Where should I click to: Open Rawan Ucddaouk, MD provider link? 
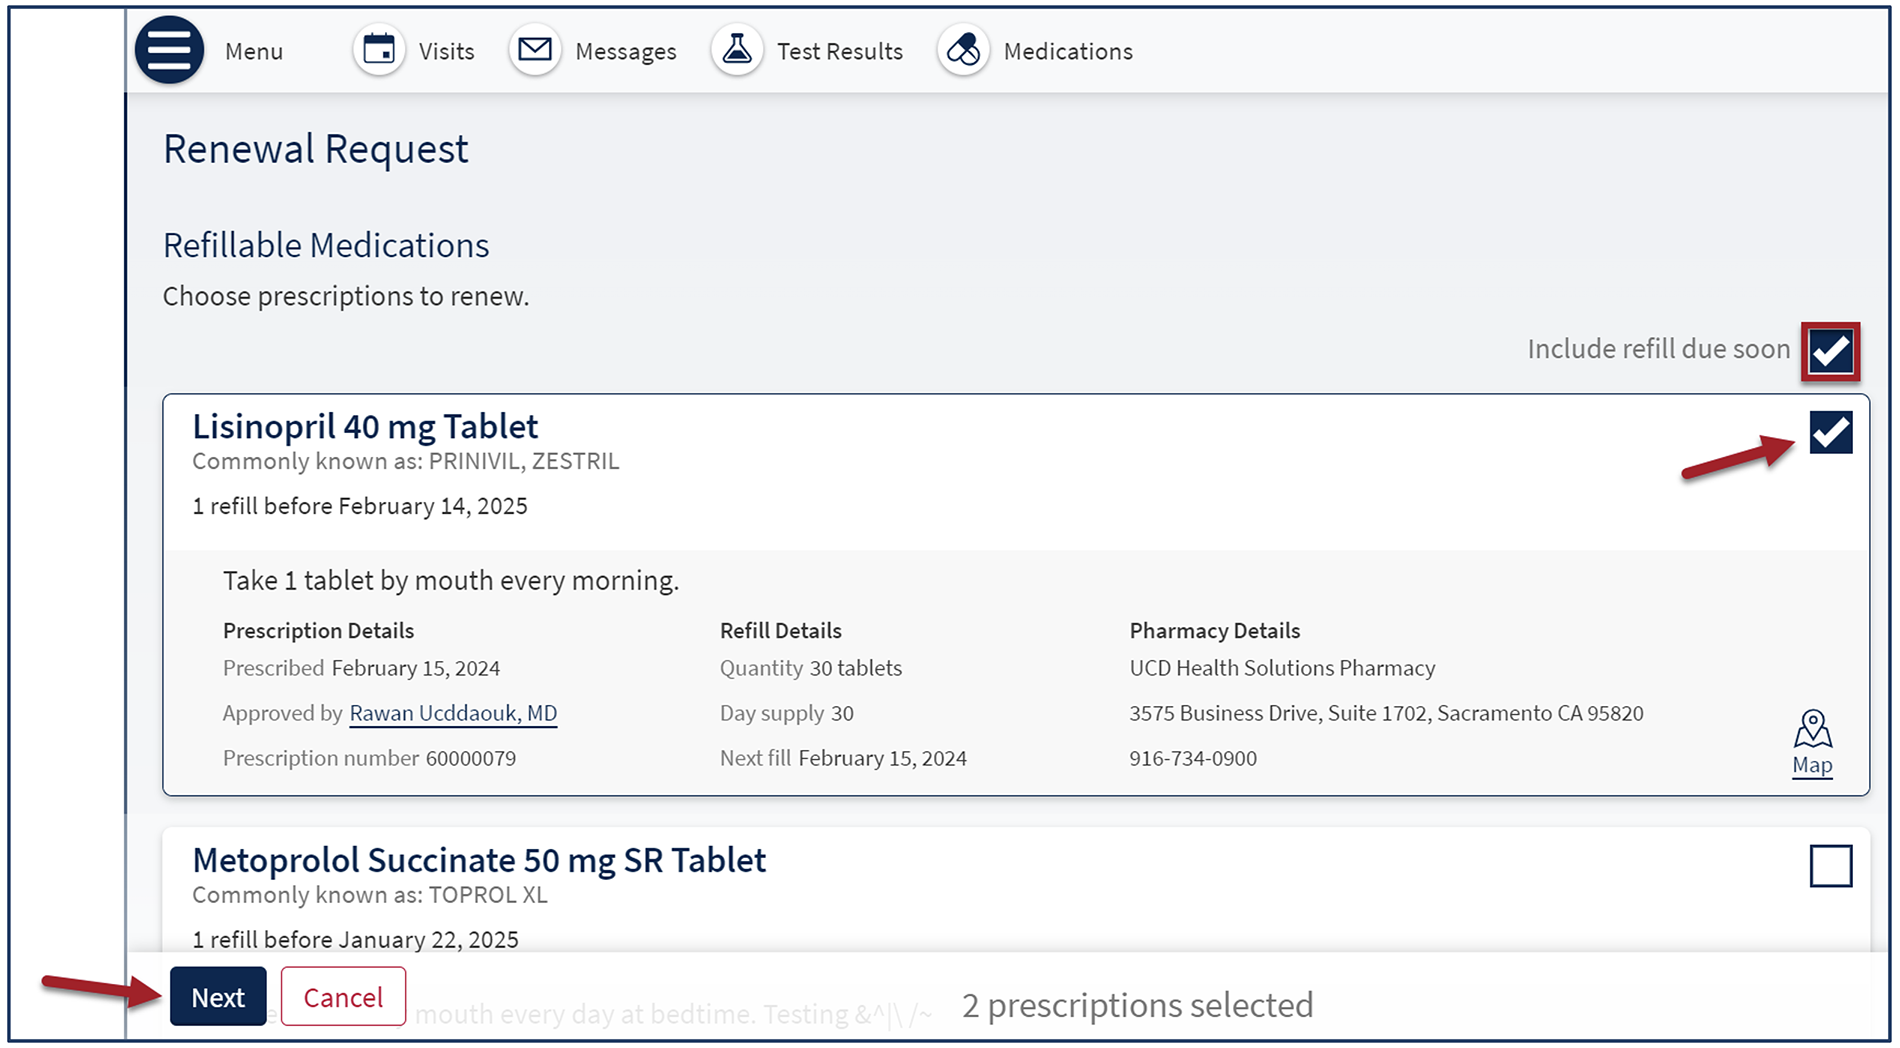point(453,713)
